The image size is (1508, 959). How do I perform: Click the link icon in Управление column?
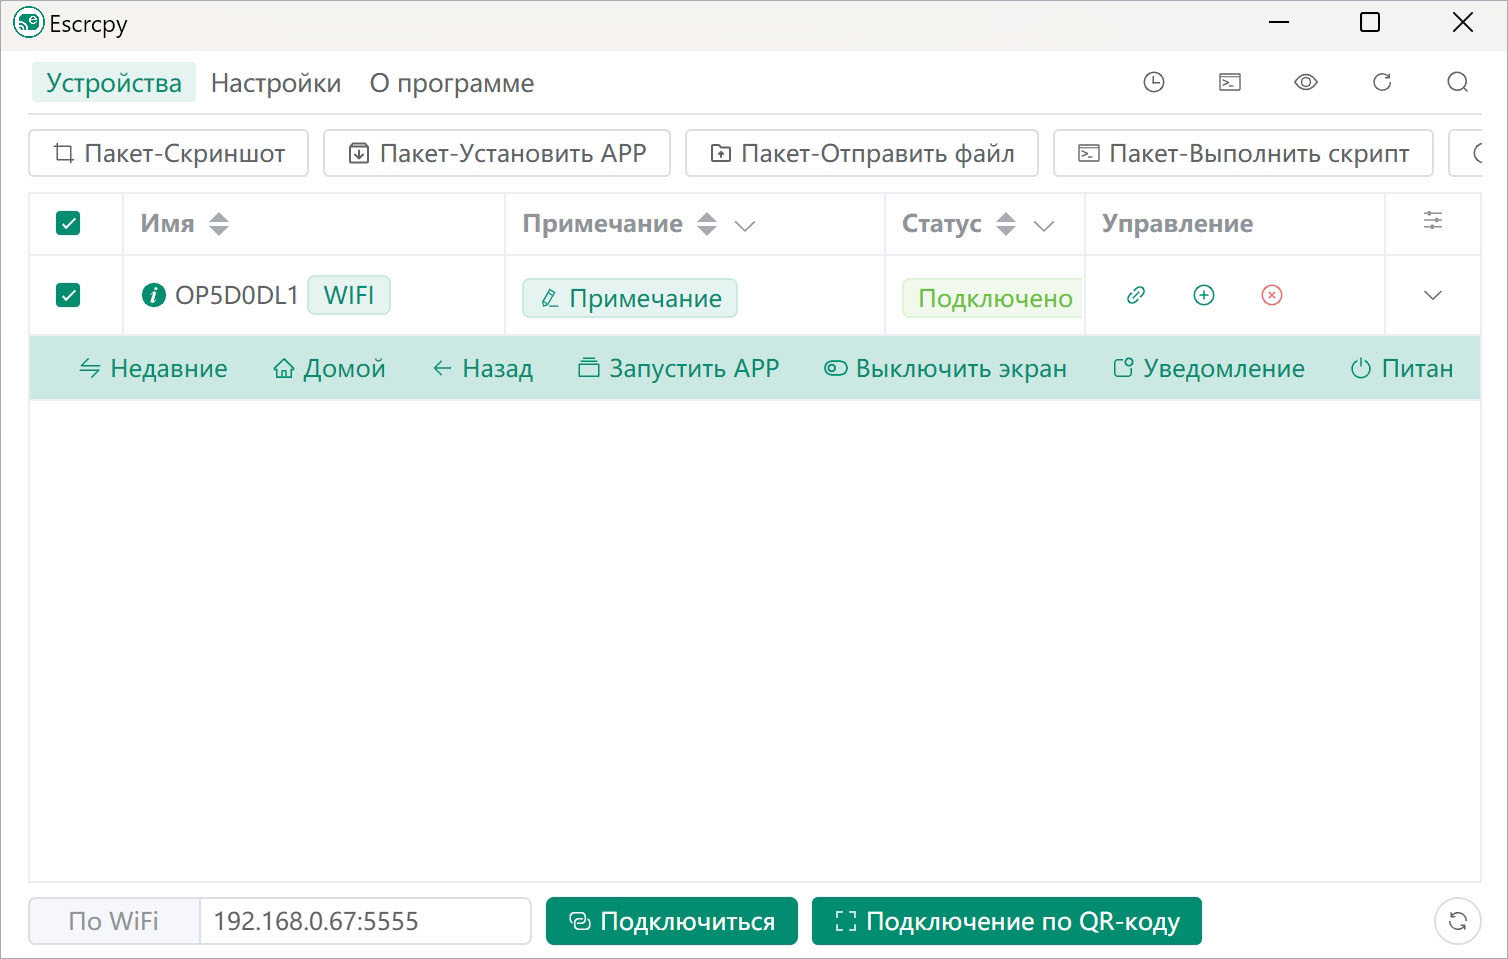(x=1136, y=295)
